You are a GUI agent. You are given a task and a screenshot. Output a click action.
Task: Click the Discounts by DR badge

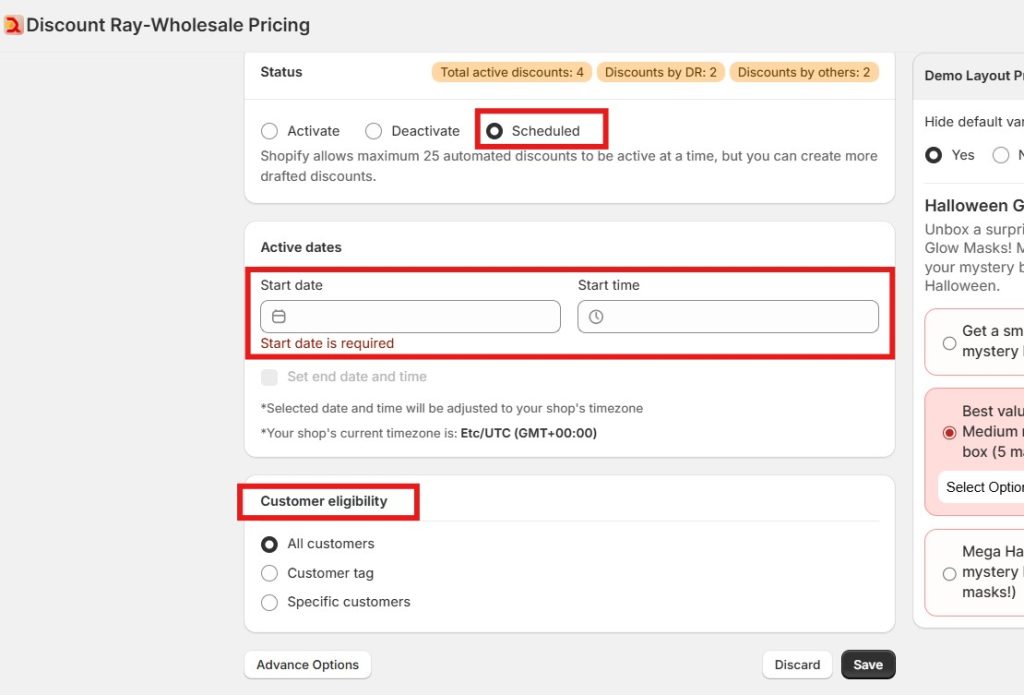(660, 72)
